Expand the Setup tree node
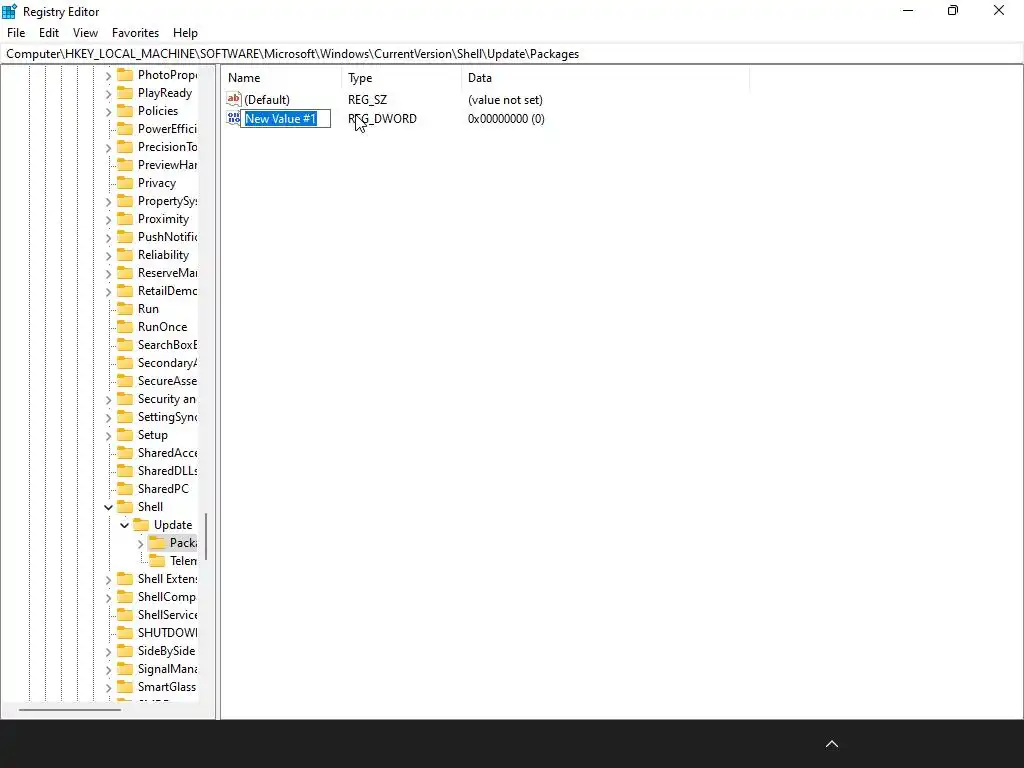This screenshot has height=768, width=1024. point(108,436)
